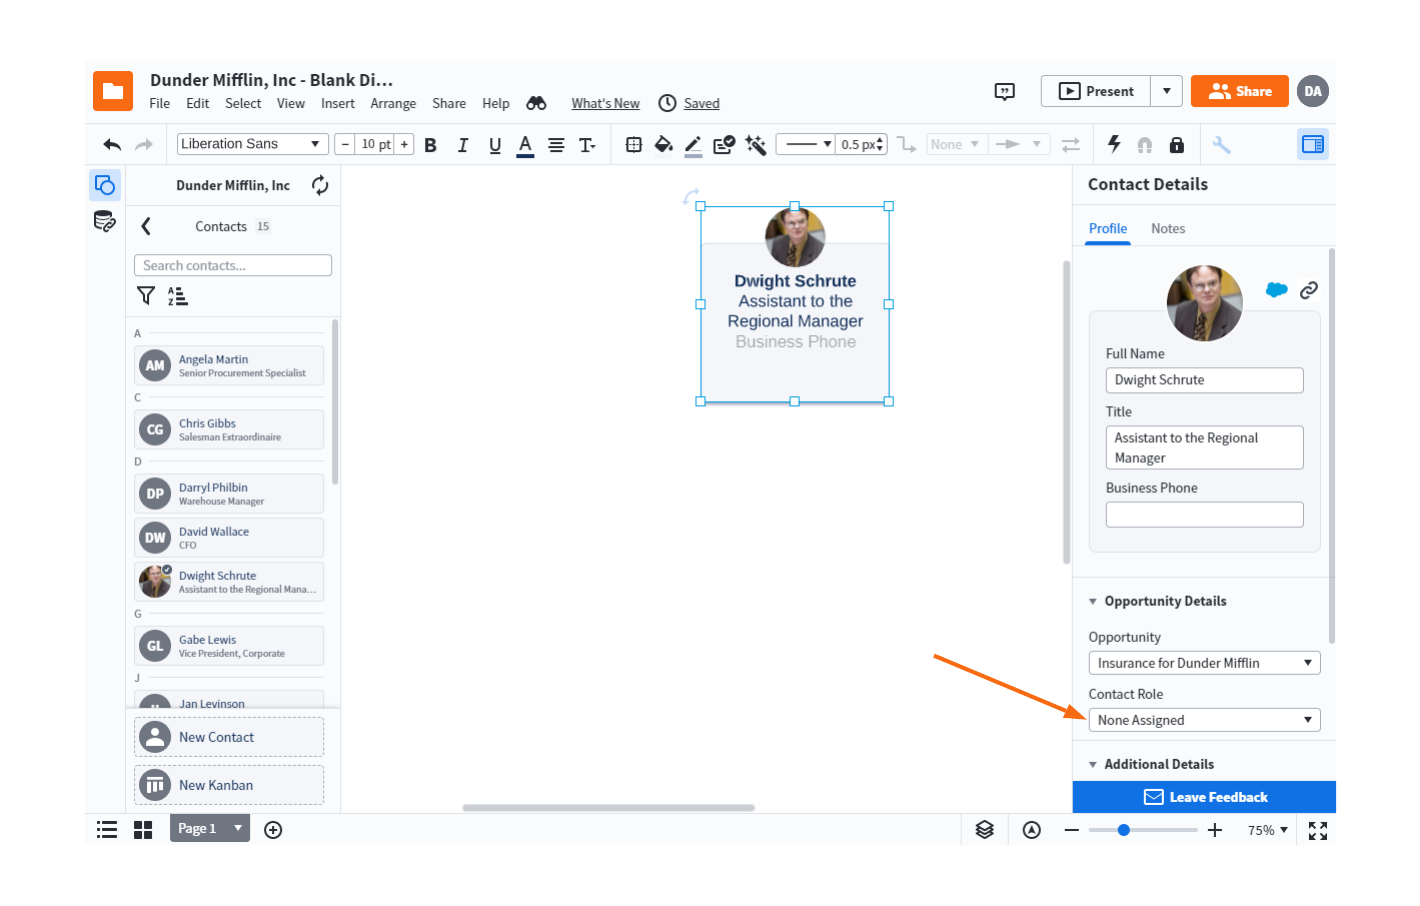The width and height of the screenshot is (1420, 906).
Task: Click the New Contact button
Action: [229, 737]
